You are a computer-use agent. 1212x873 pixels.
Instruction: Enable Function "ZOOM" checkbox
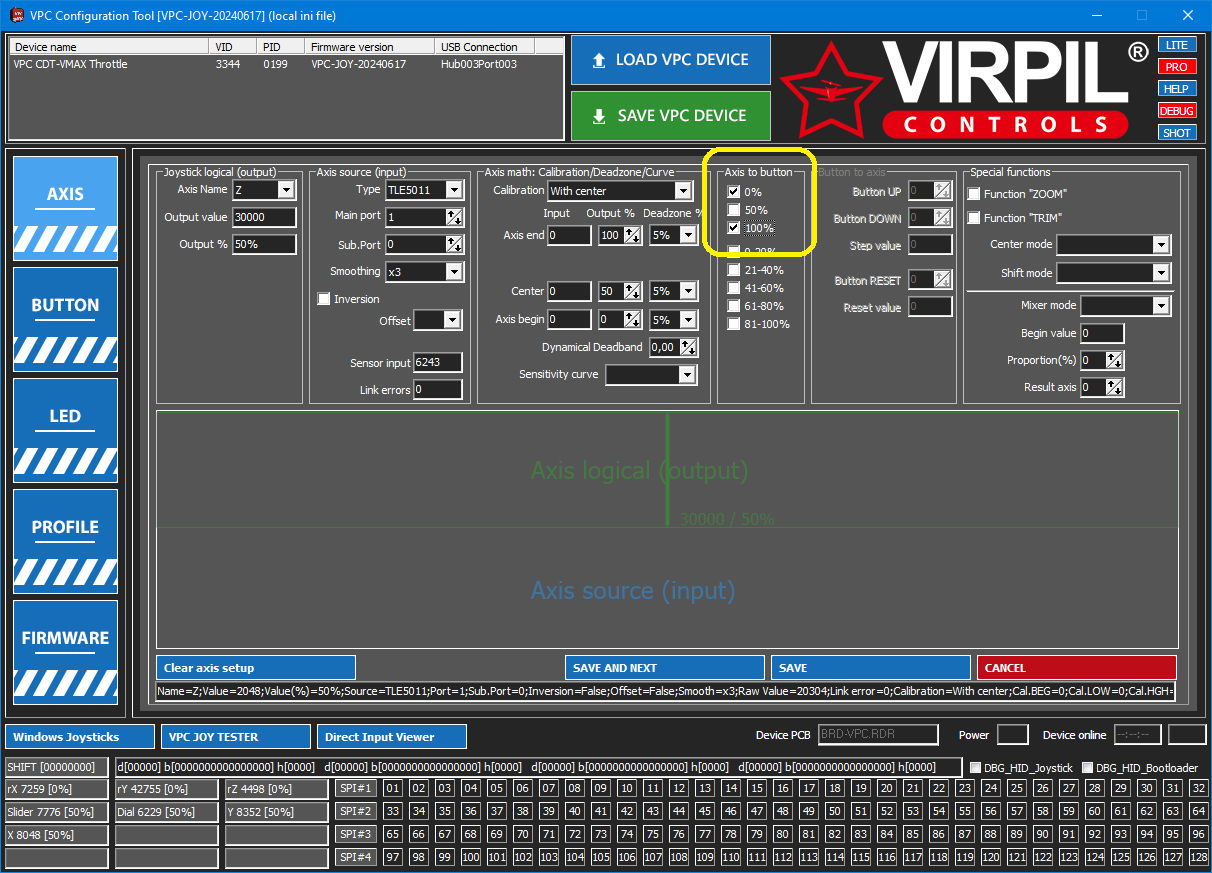(975, 194)
